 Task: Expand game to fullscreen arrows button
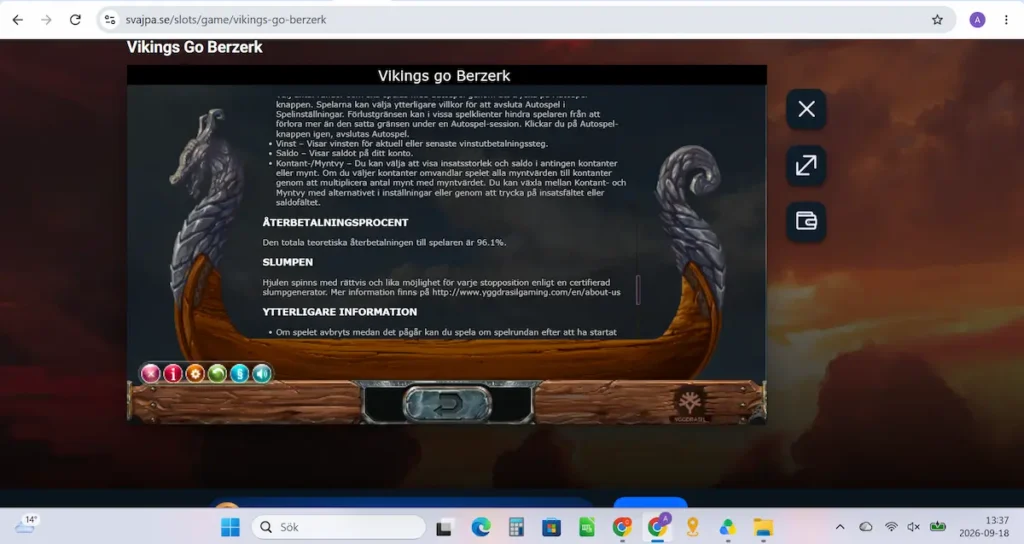pyautogui.click(x=807, y=165)
